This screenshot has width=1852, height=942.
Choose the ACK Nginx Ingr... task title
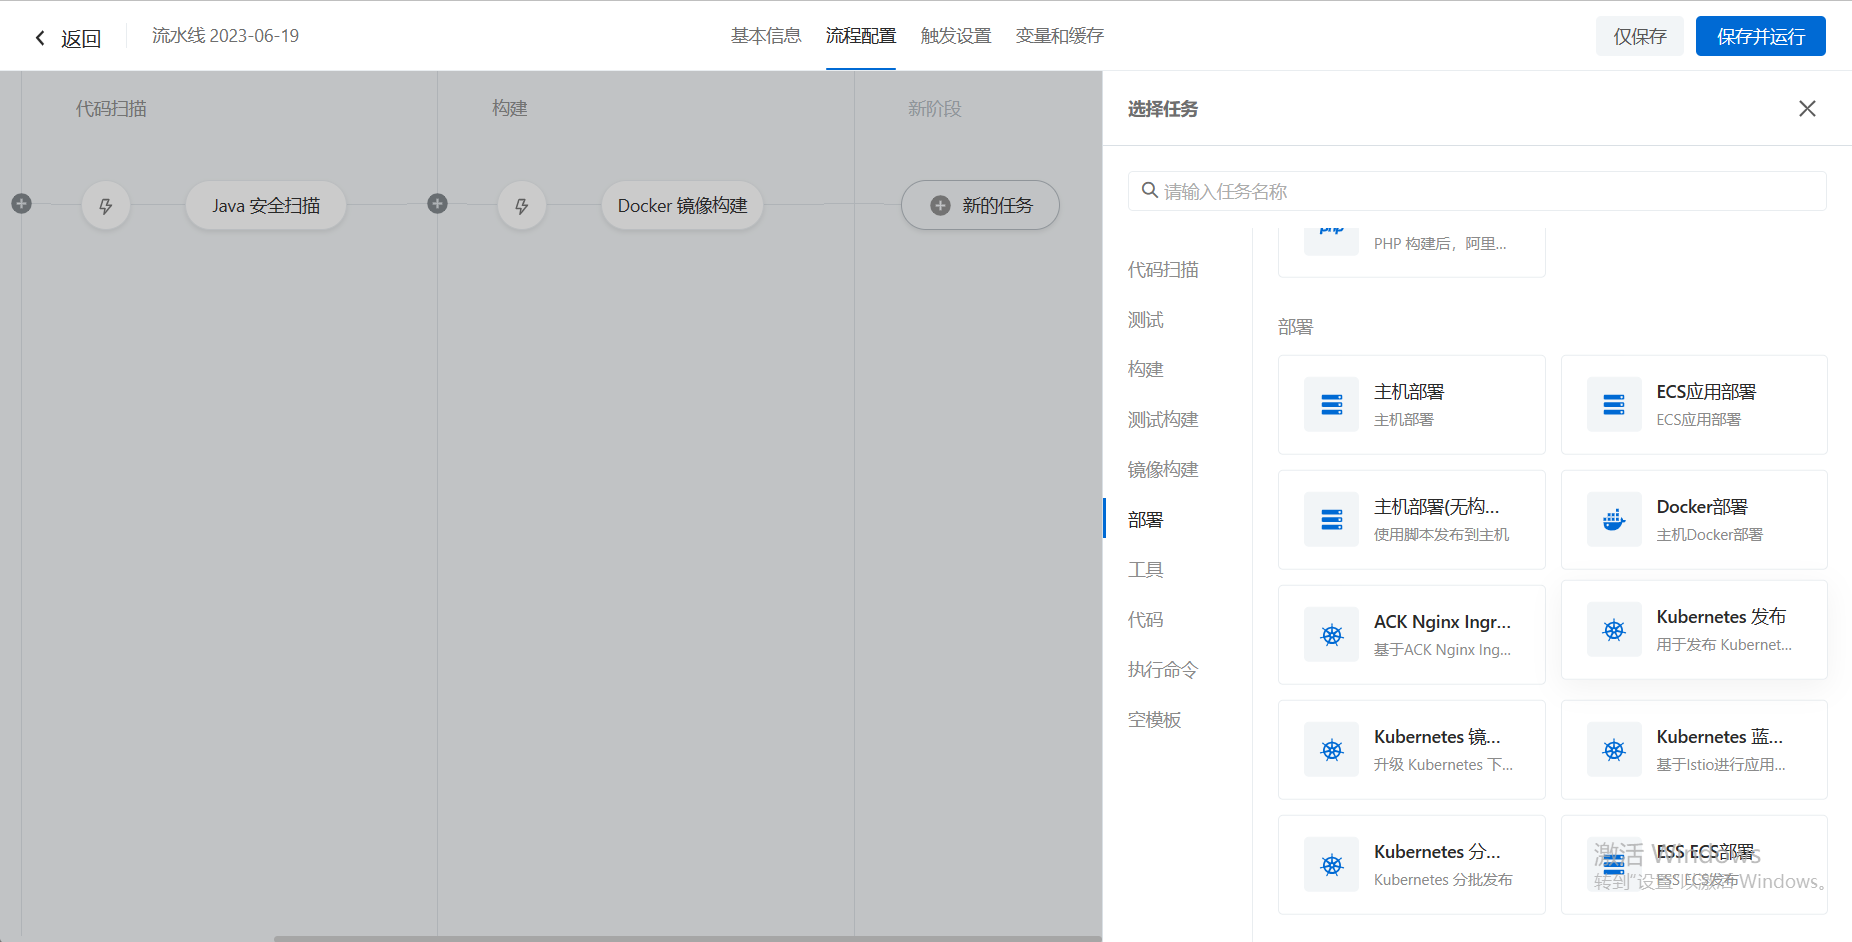point(1442,622)
